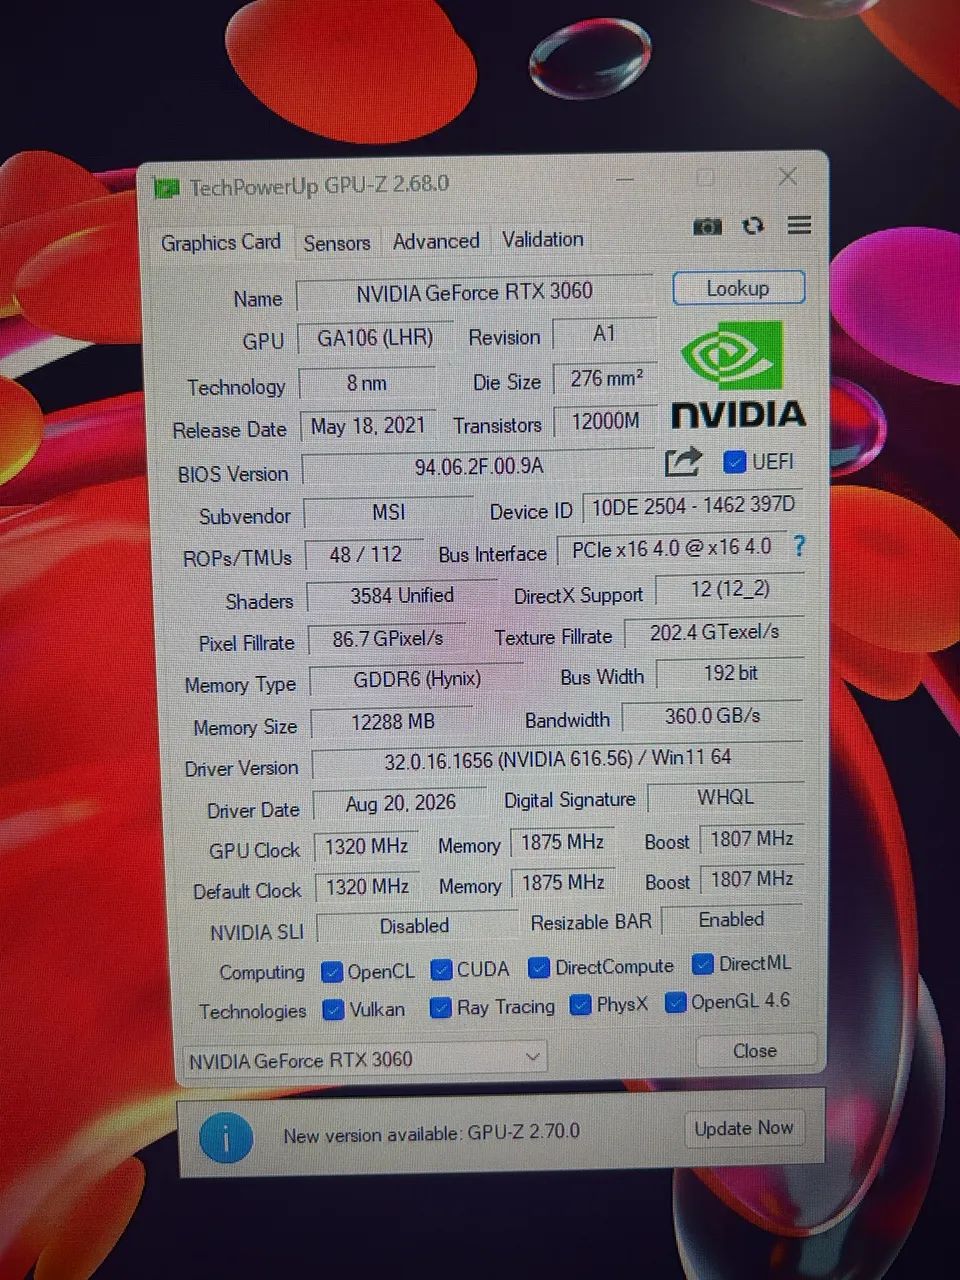Image resolution: width=960 pixels, height=1280 pixels.
Task: Click the Resizable BAR value Enabled
Action: point(732,920)
